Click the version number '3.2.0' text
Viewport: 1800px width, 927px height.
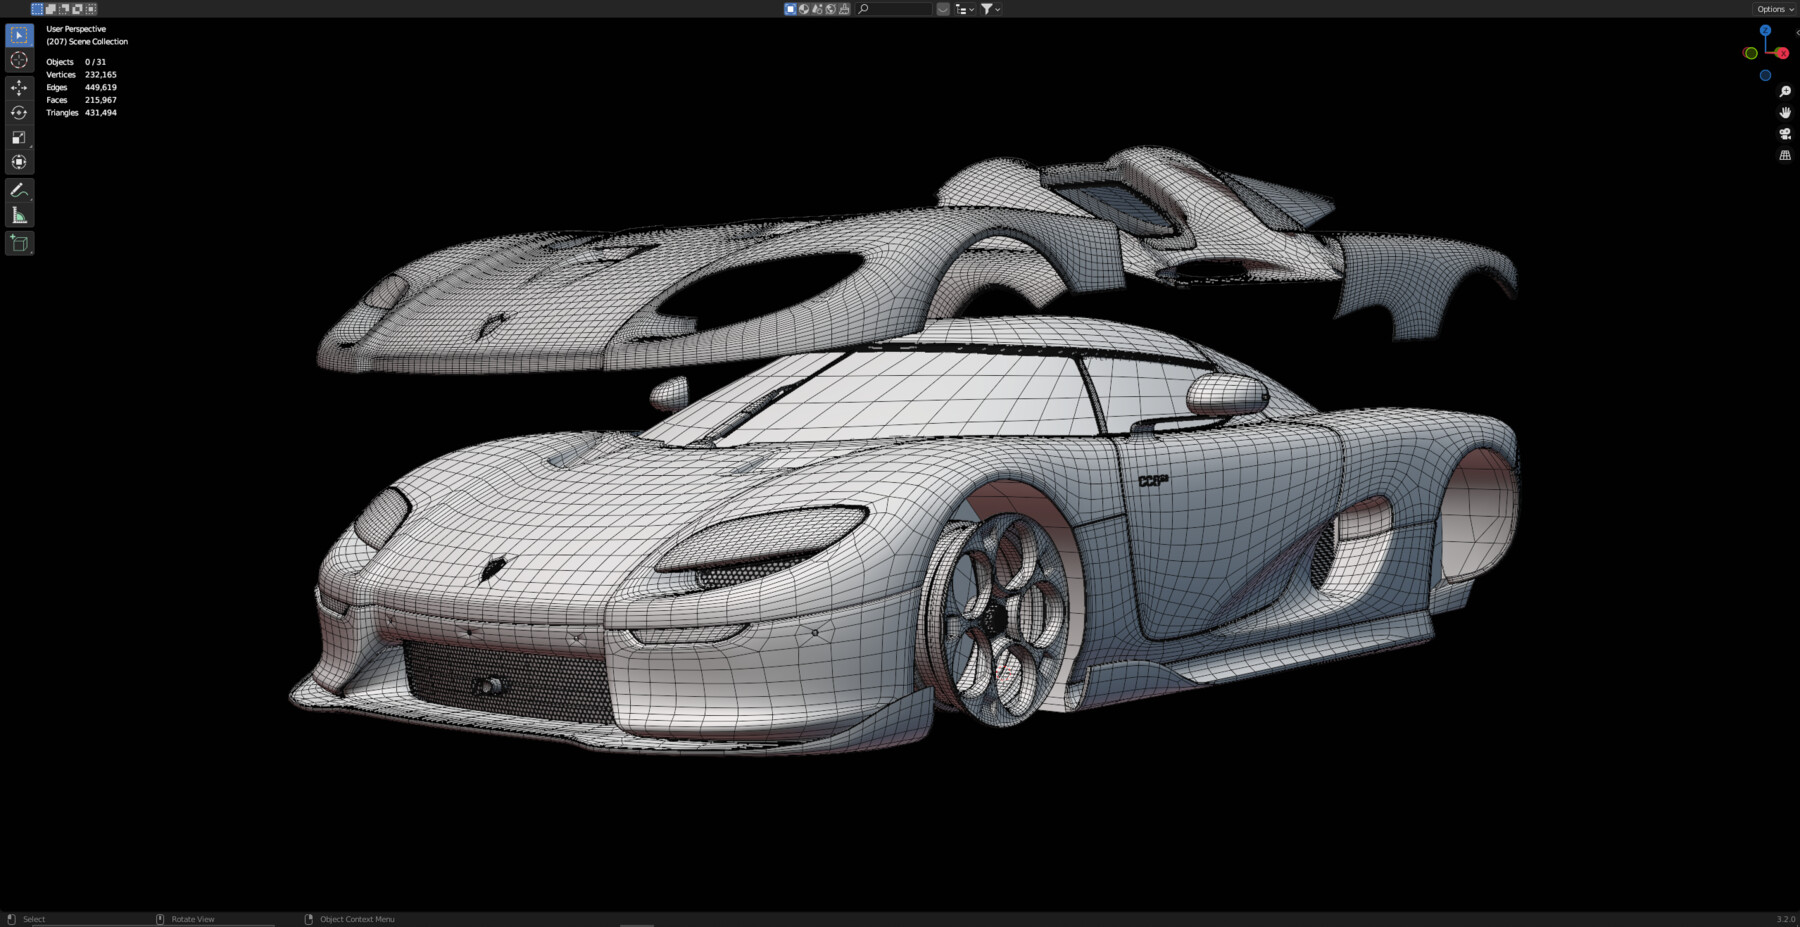click(1785, 919)
